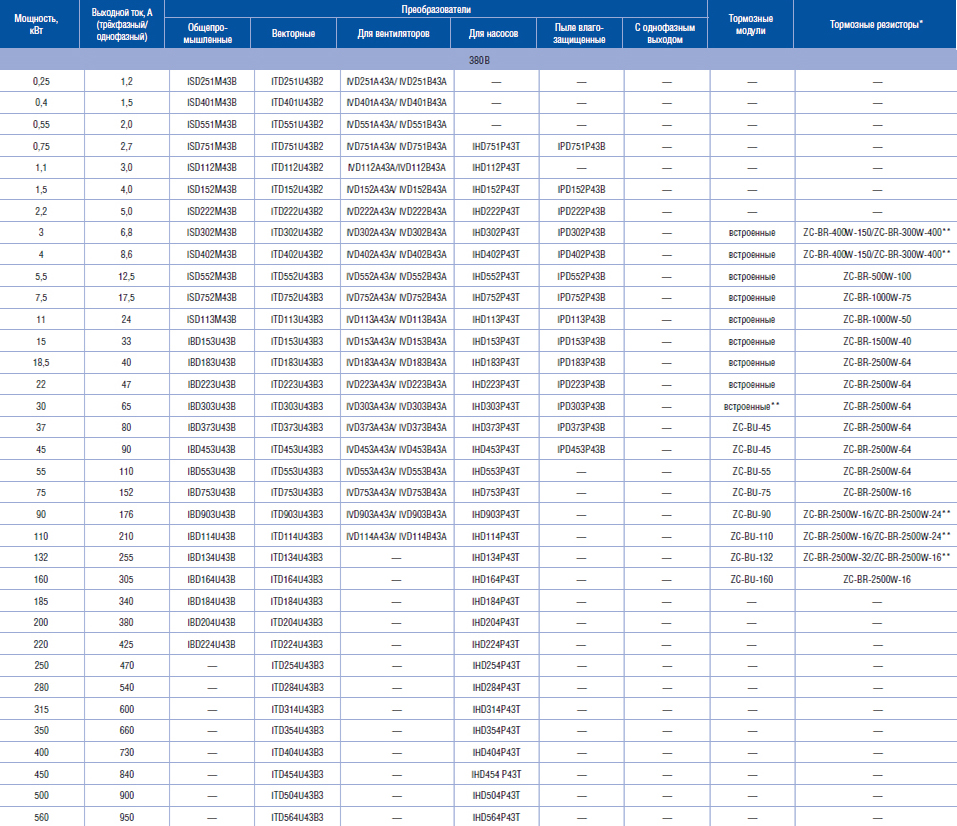Screen dimensions: 957x826
Task: Click cell ITD254U43B3
Action: point(297,665)
